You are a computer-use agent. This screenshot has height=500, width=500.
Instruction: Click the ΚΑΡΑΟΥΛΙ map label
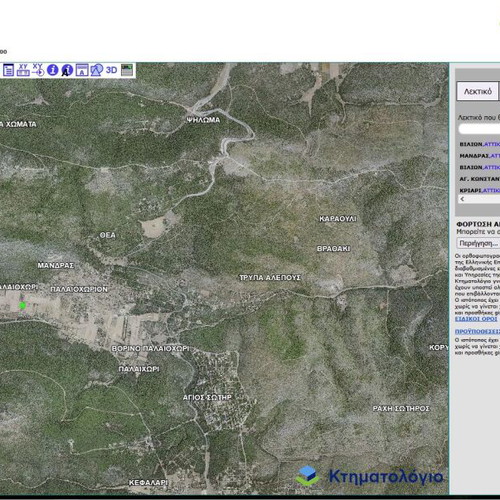pyautogui.click(x=338, y=219)
